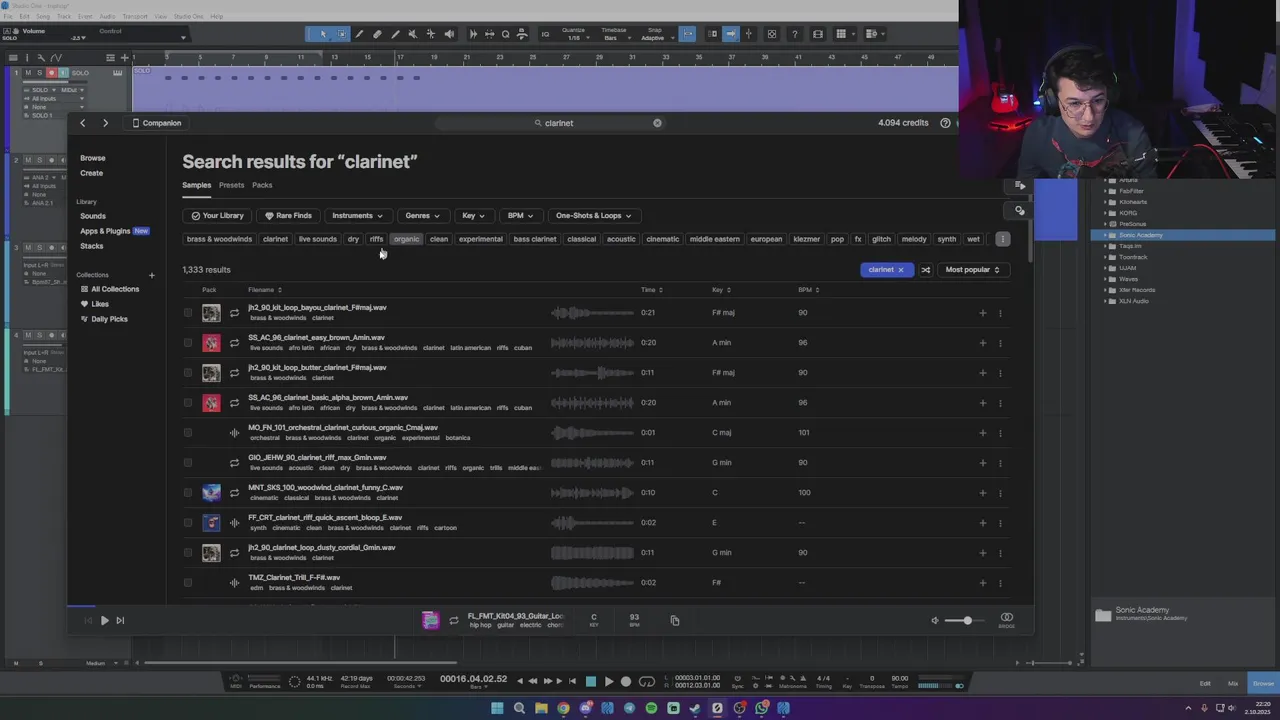The width and height of the screenshot is (1280, 720).
Task: Open All Collections
Action: (x=110, y=289)
